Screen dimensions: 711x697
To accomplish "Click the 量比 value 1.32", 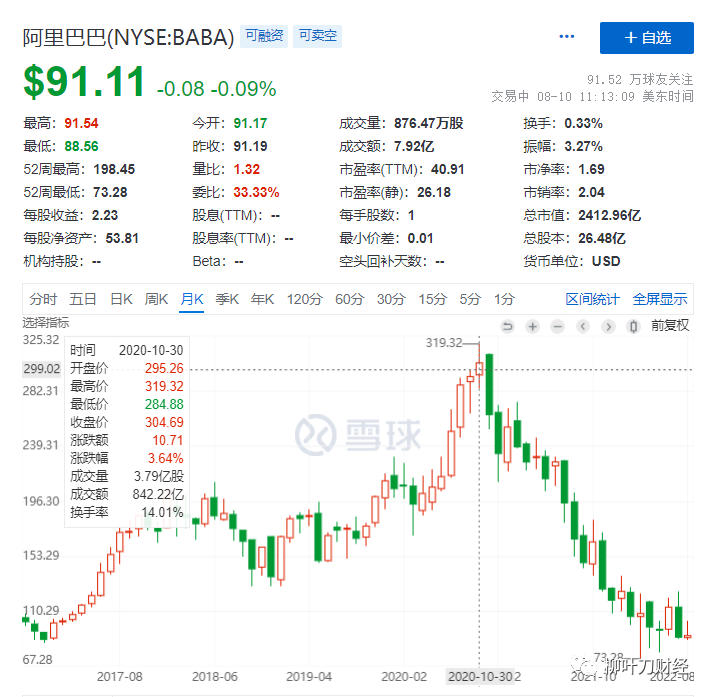I will point(247,170).
